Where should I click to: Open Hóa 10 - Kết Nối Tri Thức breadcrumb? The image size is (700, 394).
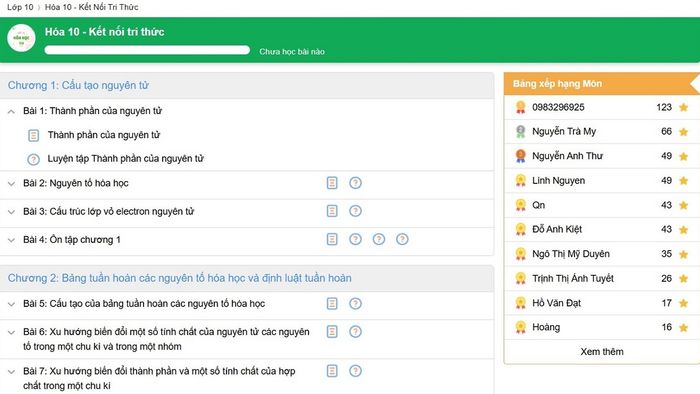coord(92,7)
